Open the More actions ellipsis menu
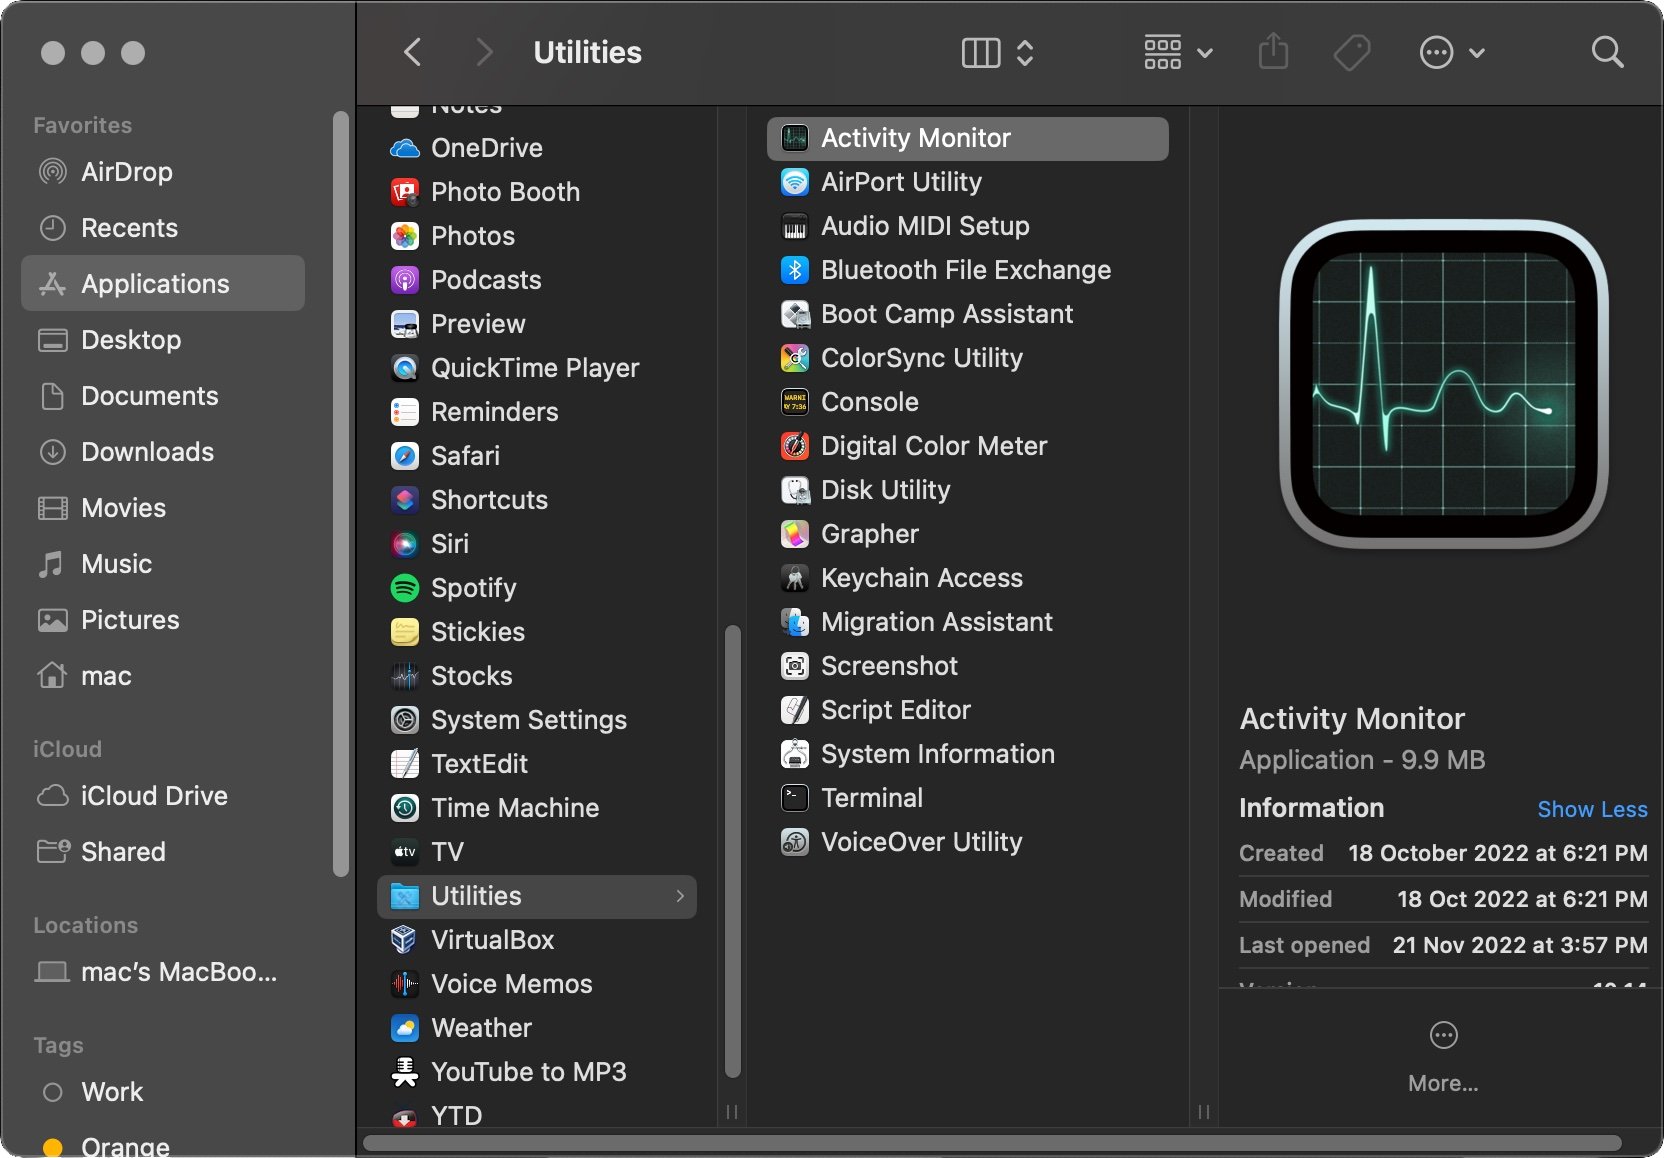1664x1158 pixels. pos(1437,52)
